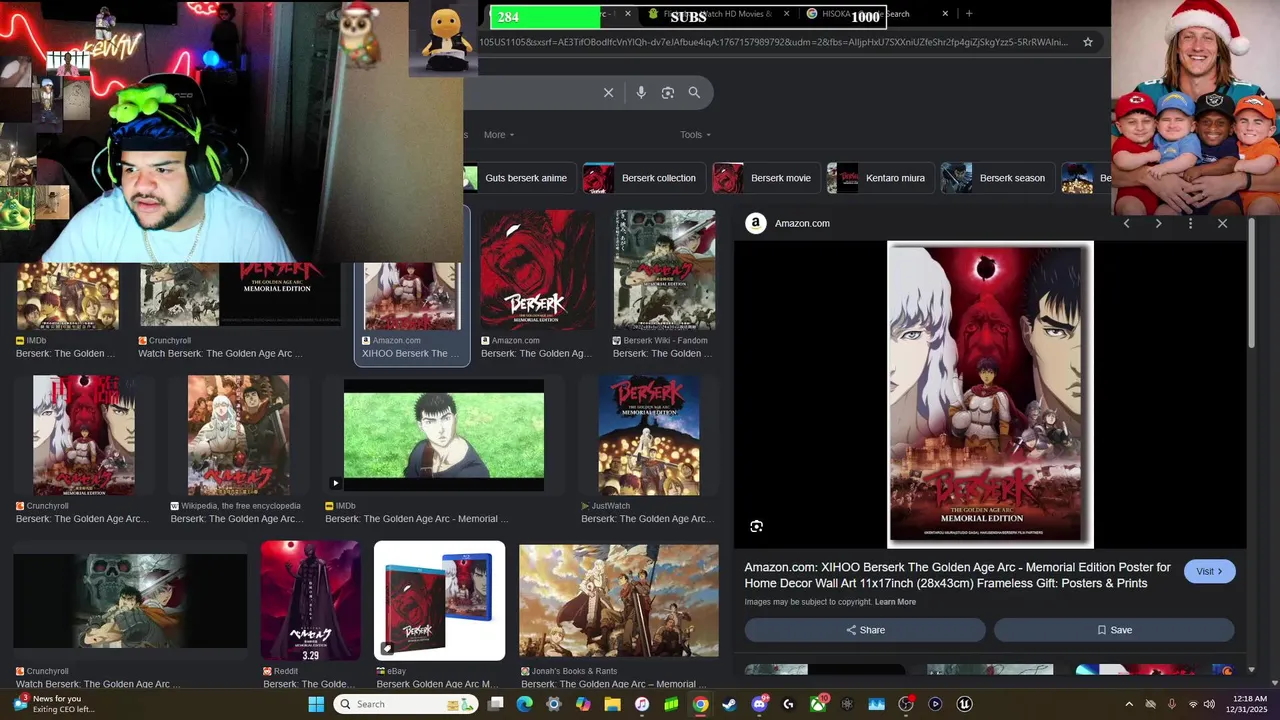Click the magnifier search submit icon

(694, 92)
